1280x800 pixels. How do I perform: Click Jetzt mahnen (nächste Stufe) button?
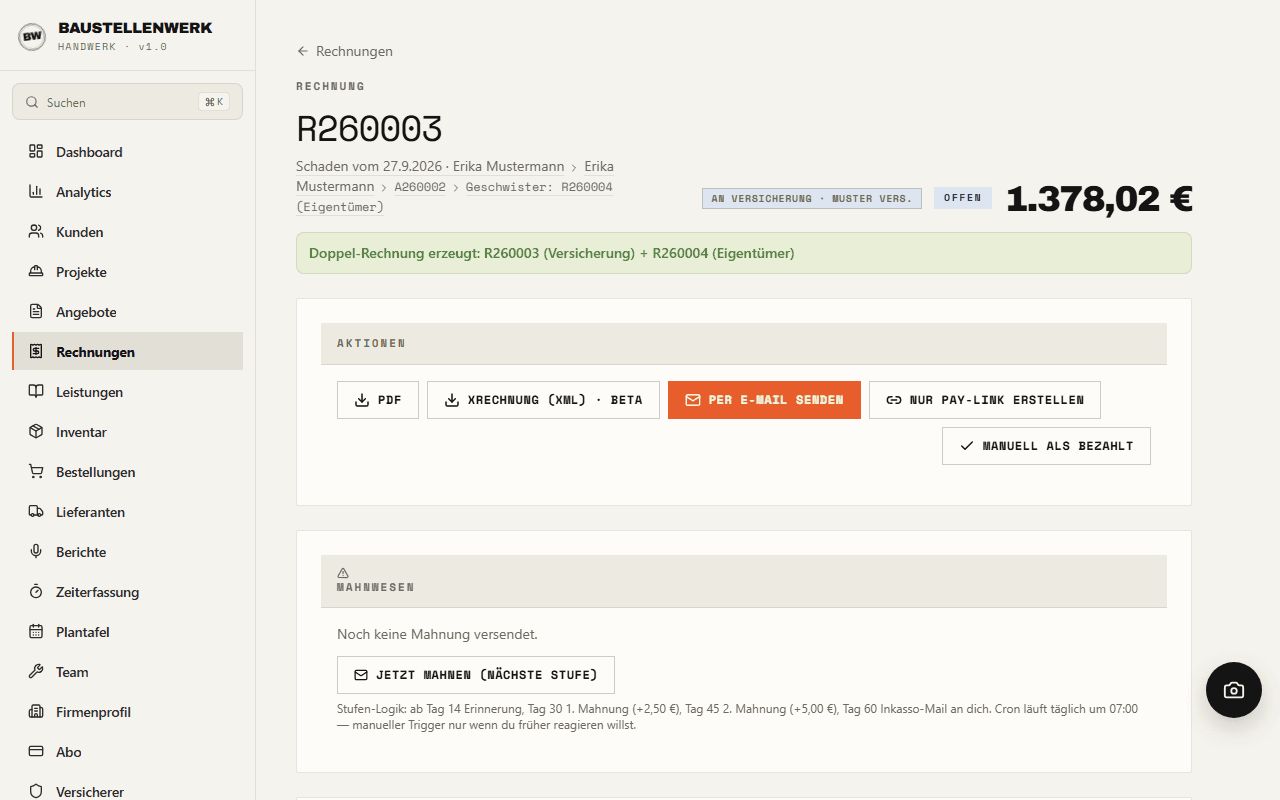click(476, 675)
